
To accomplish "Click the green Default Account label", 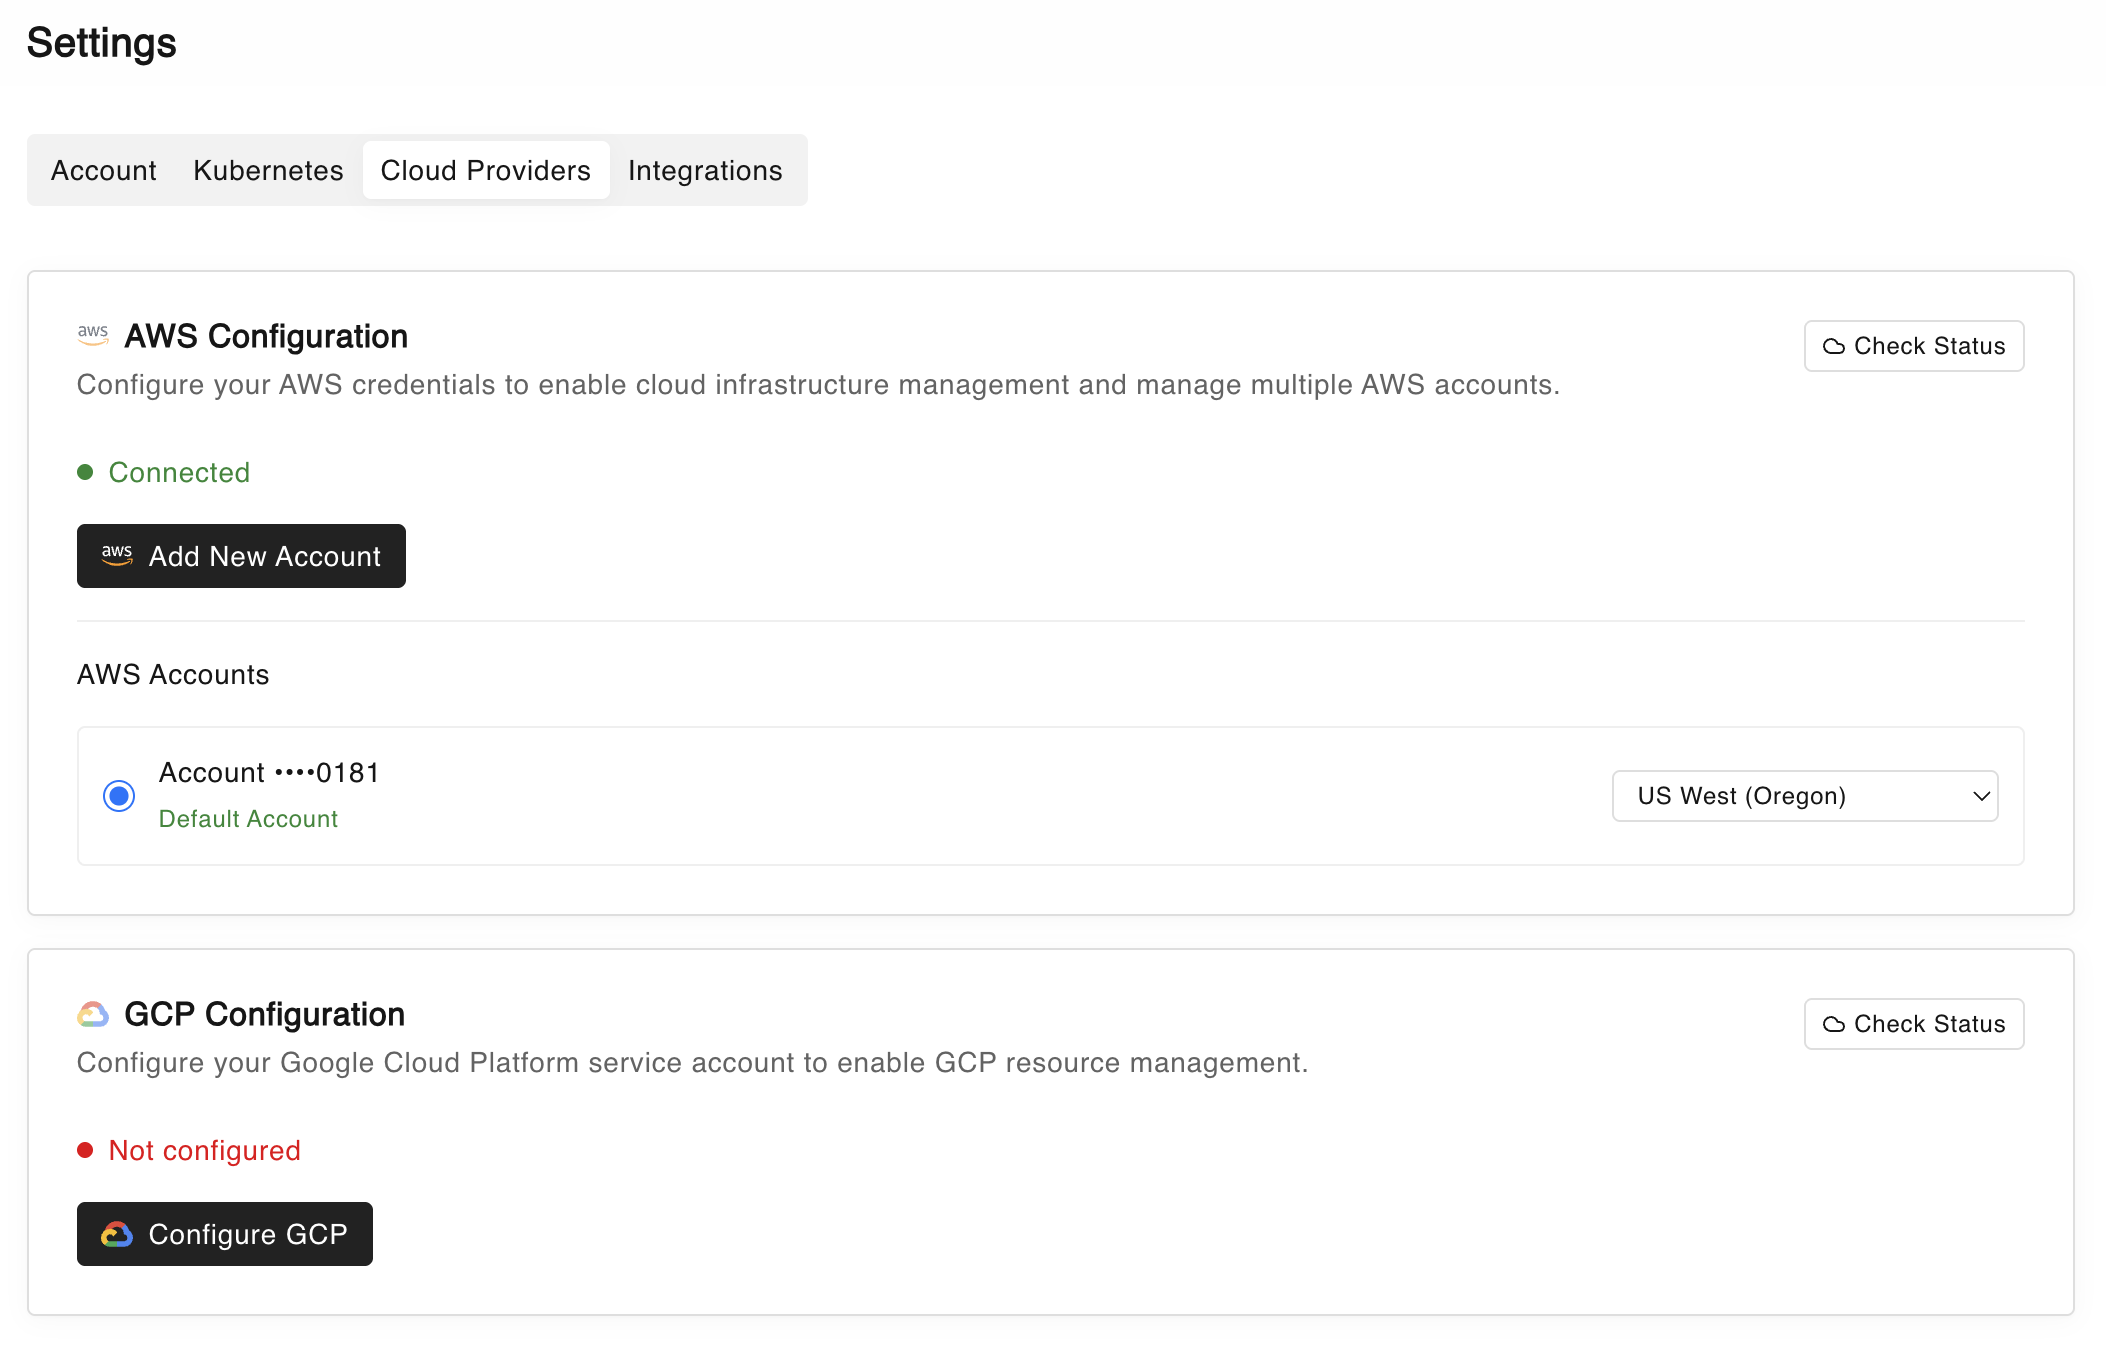I will click(x=248, y=819).
